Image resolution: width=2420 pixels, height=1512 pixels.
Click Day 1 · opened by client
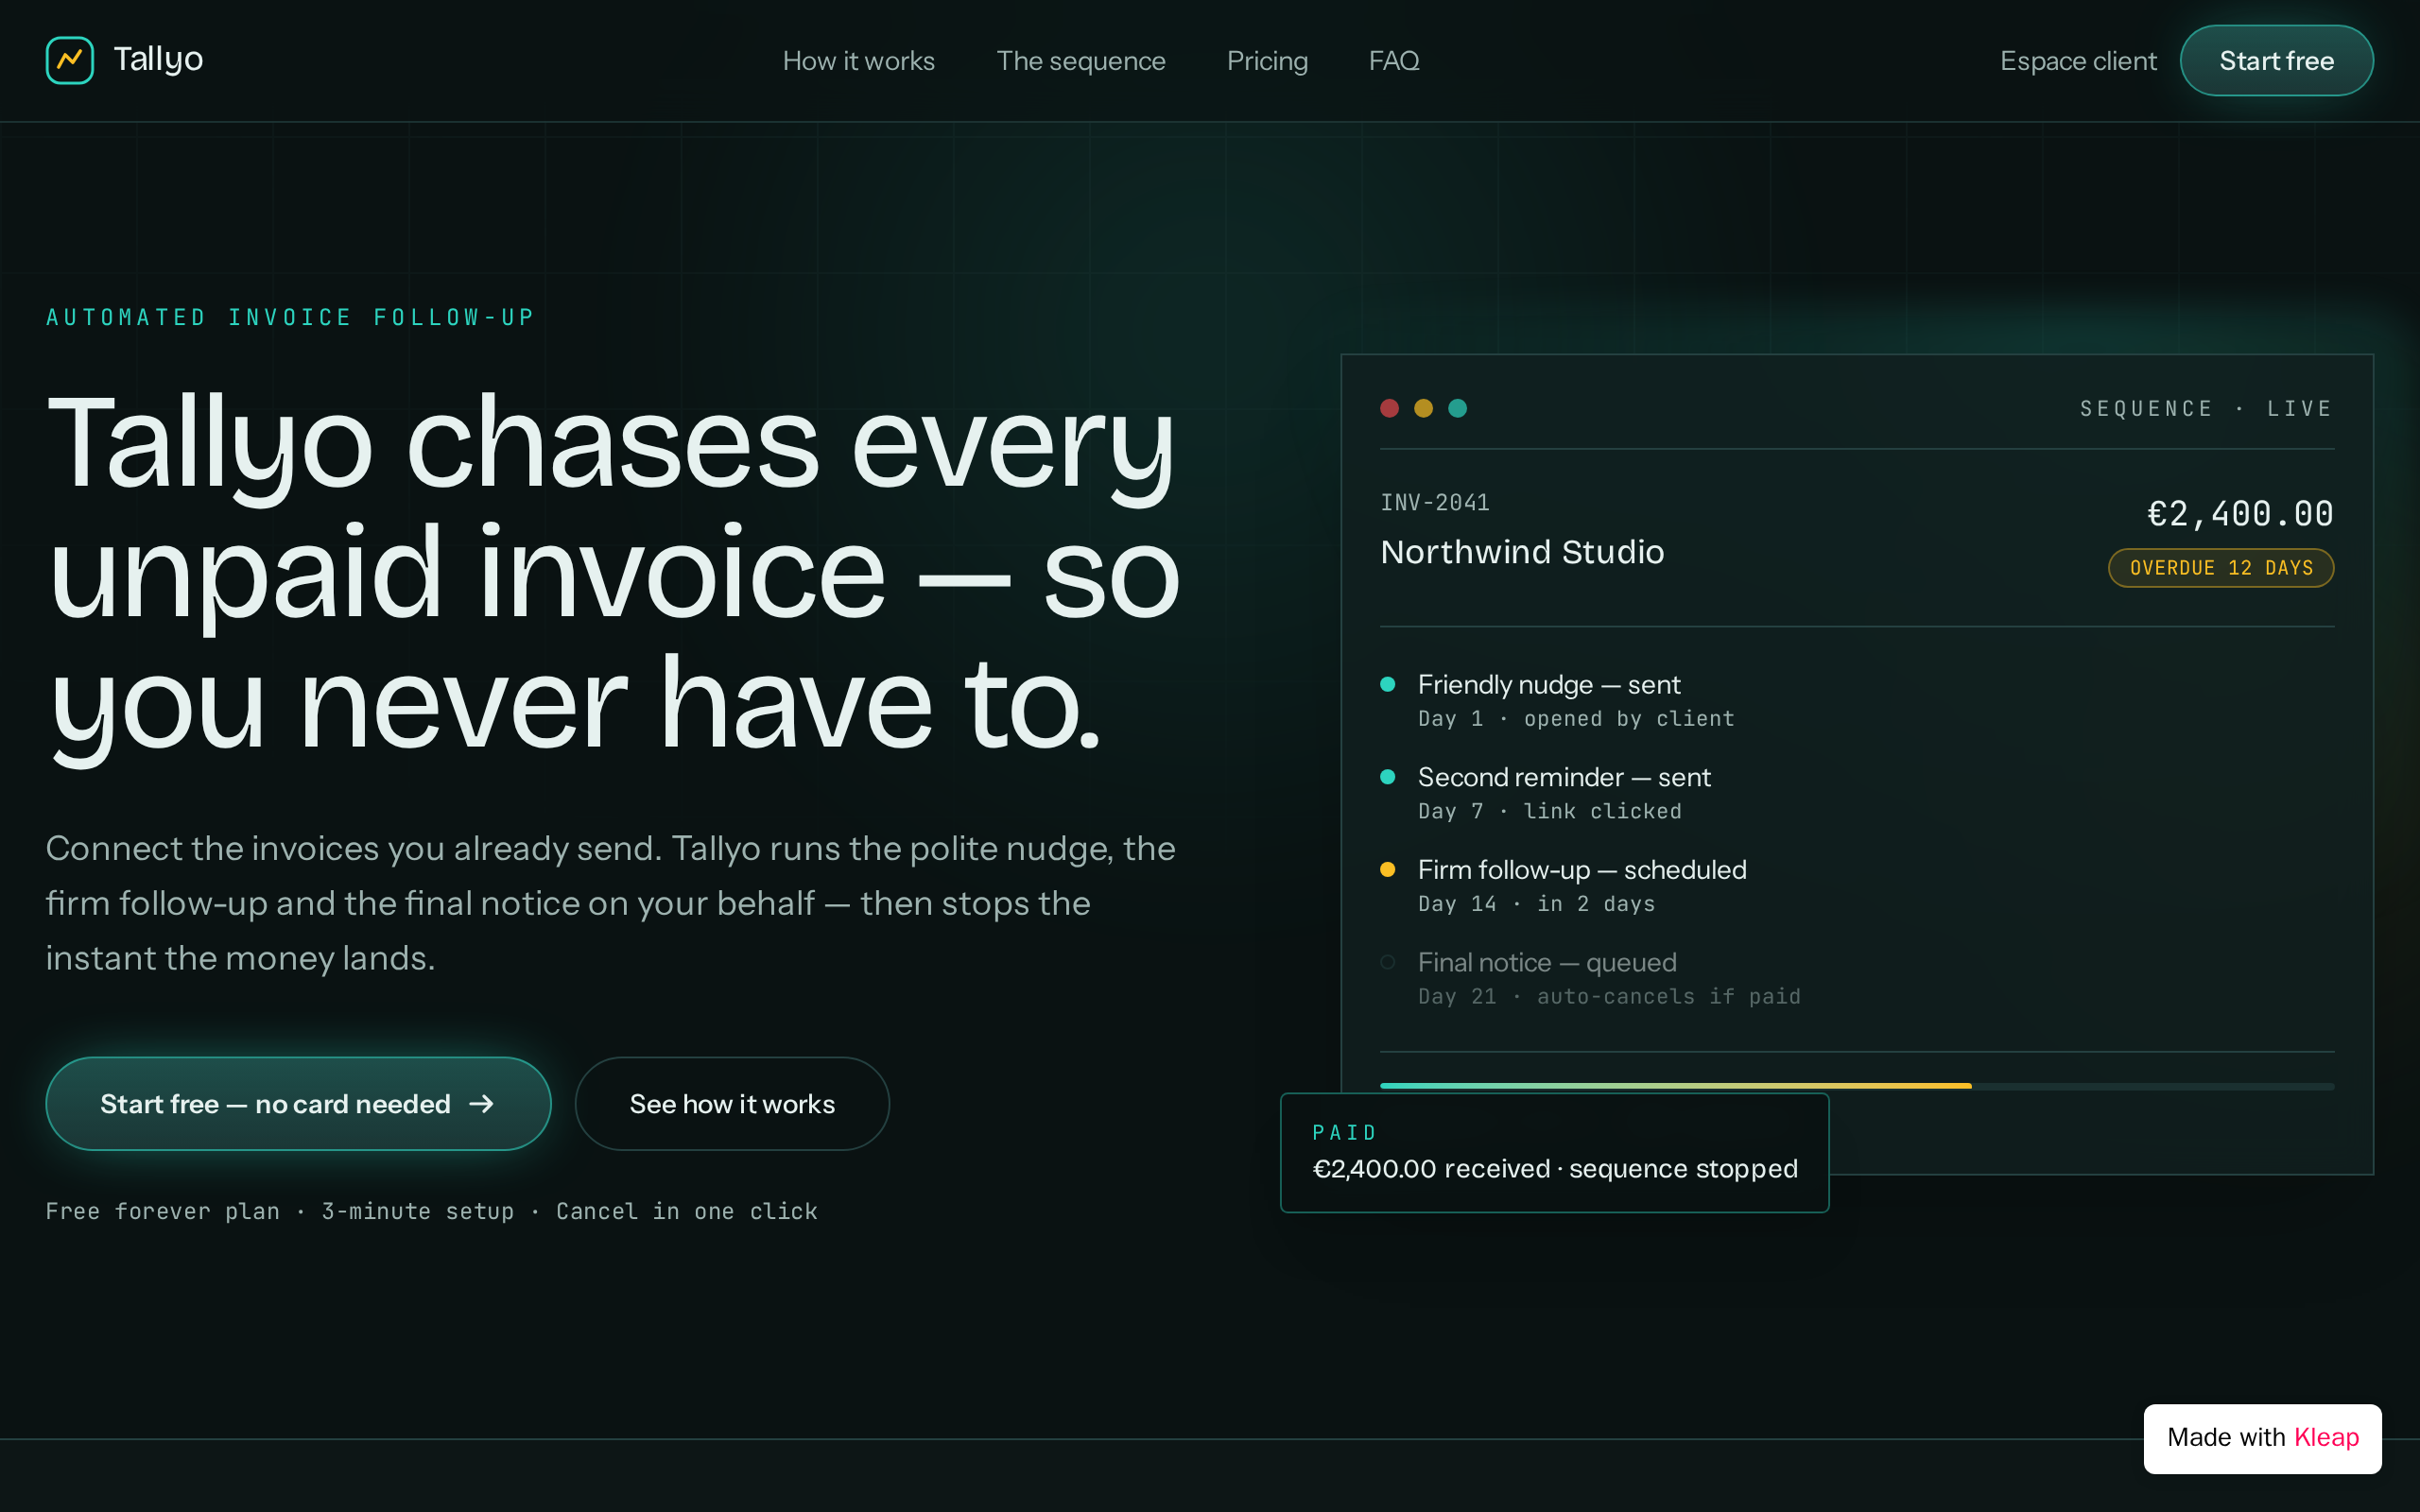pyautogui.click(x=1576, y=719)
